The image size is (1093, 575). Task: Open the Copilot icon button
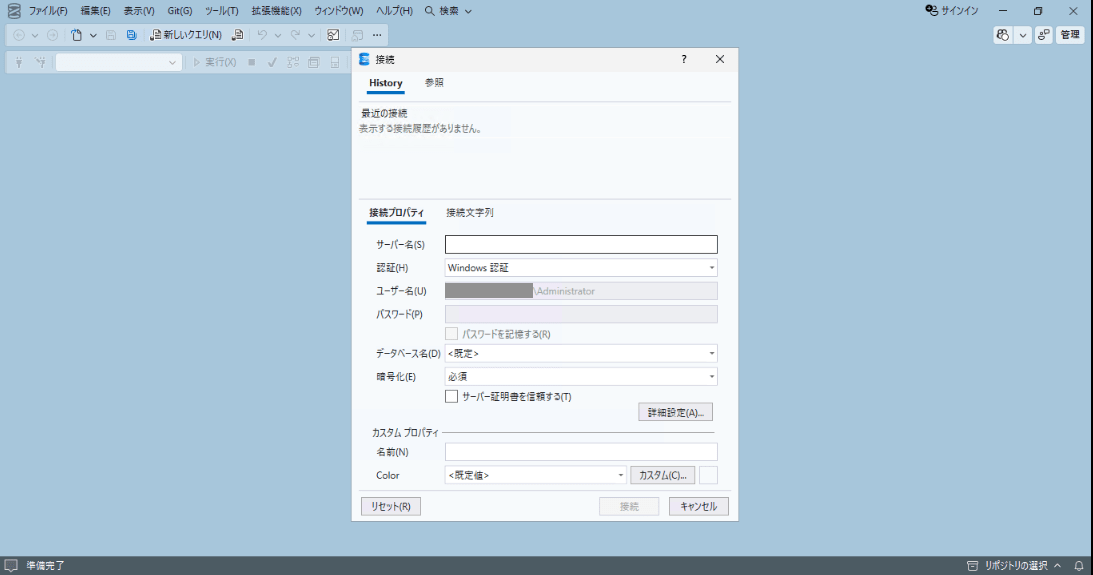(1002, 35)
